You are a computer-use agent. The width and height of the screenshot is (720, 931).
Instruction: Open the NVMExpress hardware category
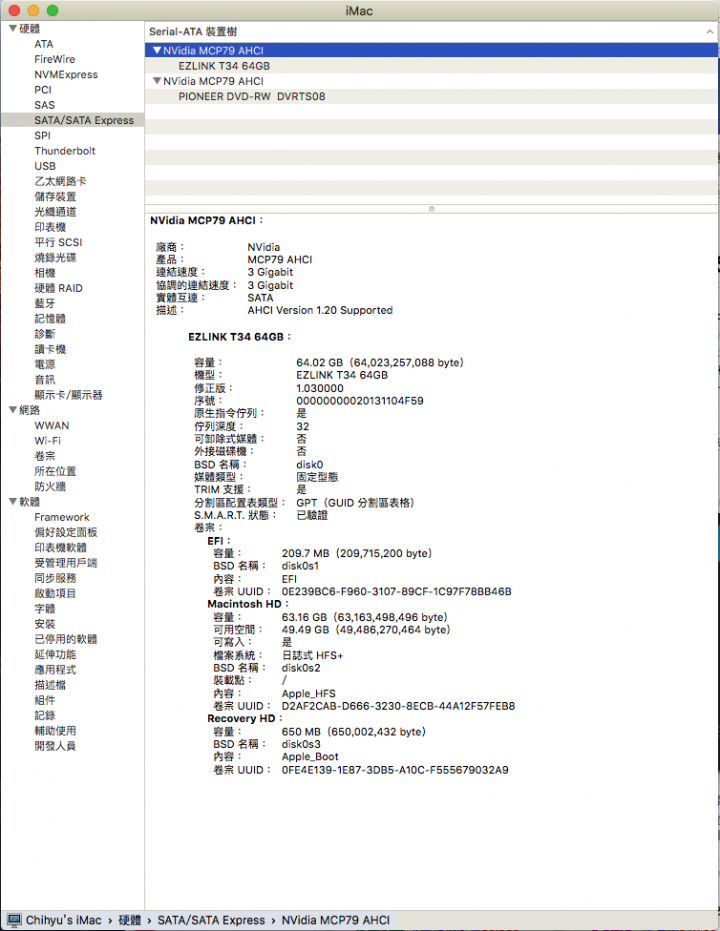[x=66, y=75]
